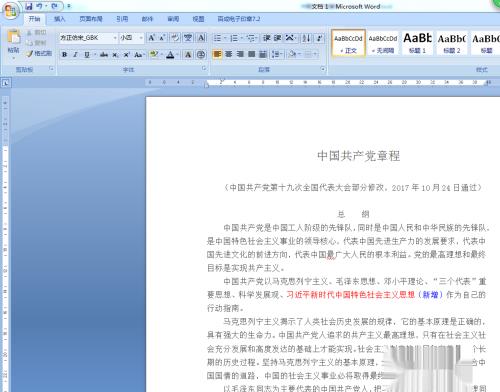Click the document title 中国共产党章程
Viewport: 500px width, 392px height.
359,156
